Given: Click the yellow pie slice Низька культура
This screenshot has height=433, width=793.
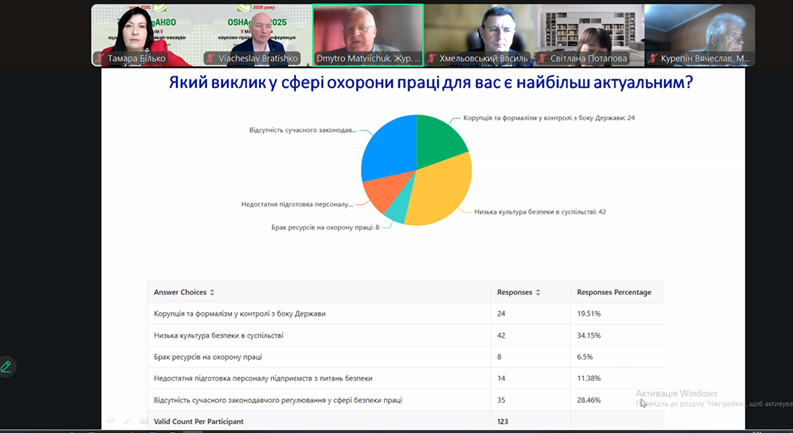Looking at the screenshot, I should [445, 192].
